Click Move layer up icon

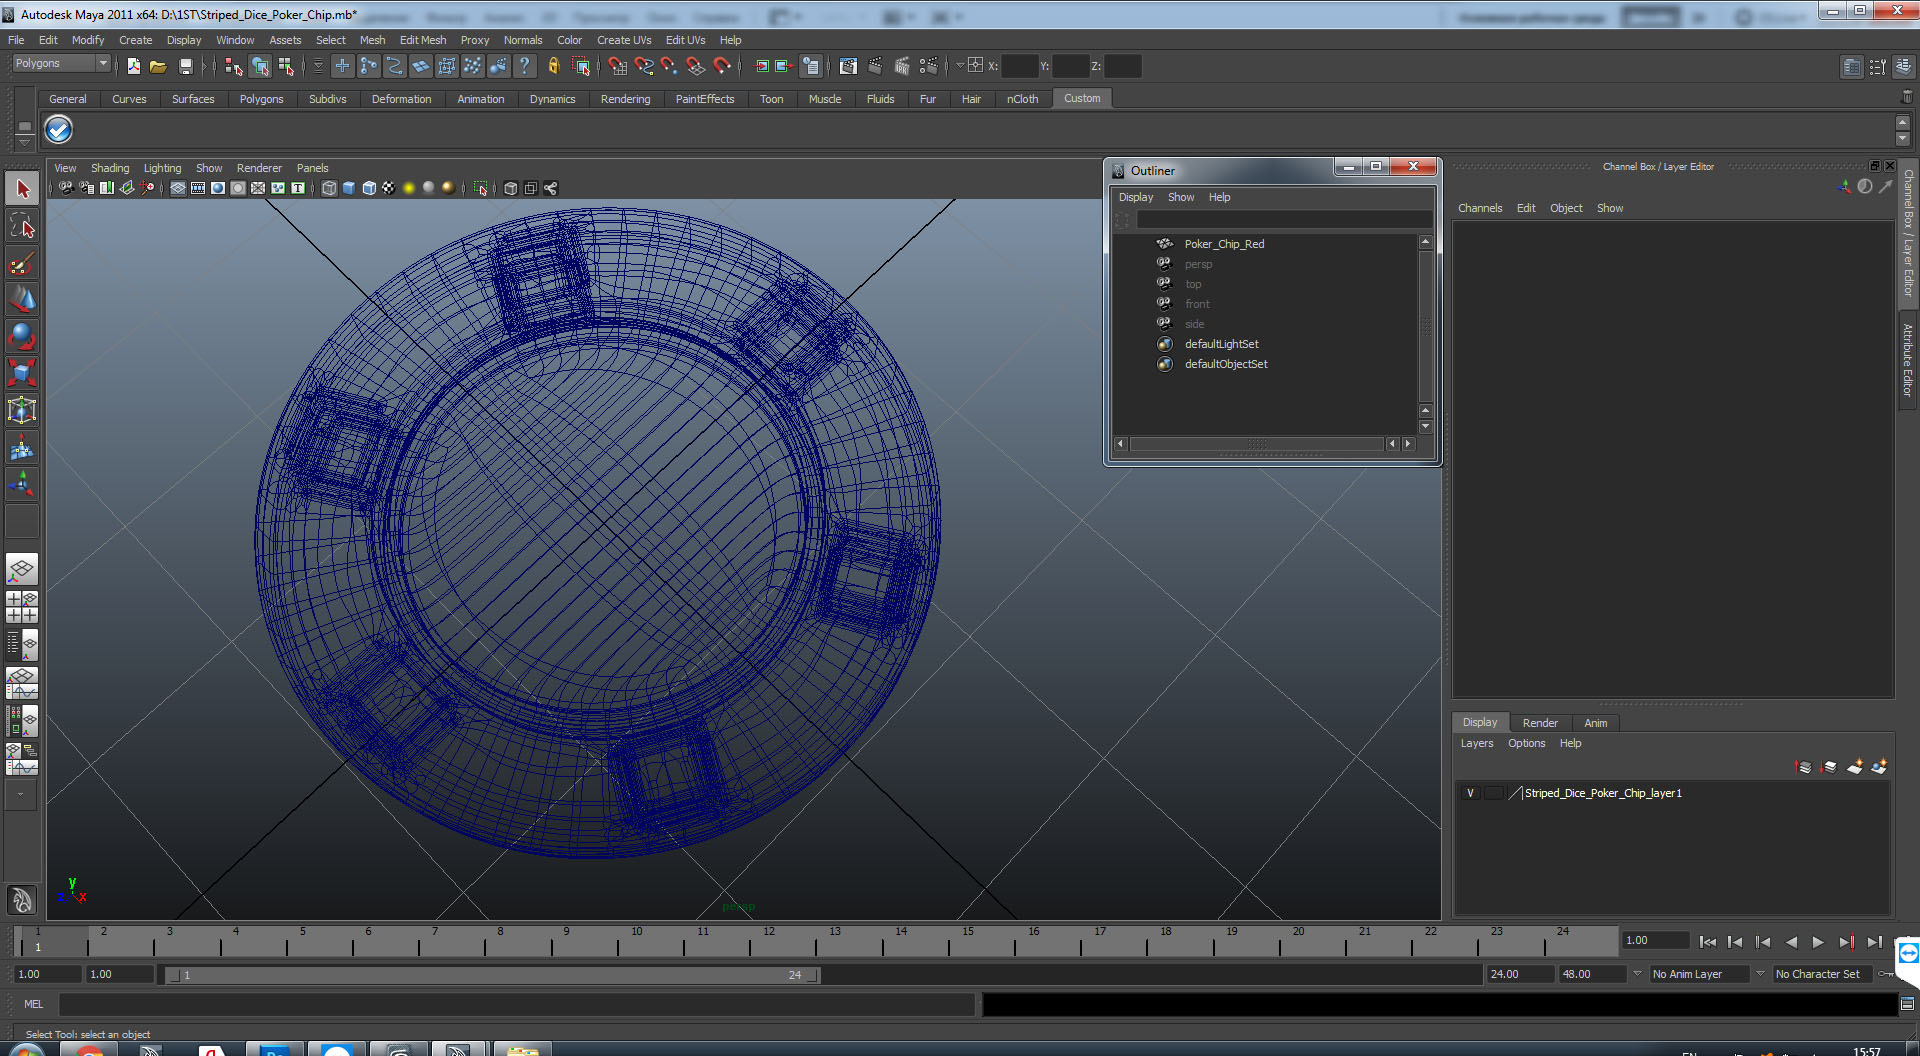click(1803, 767)
